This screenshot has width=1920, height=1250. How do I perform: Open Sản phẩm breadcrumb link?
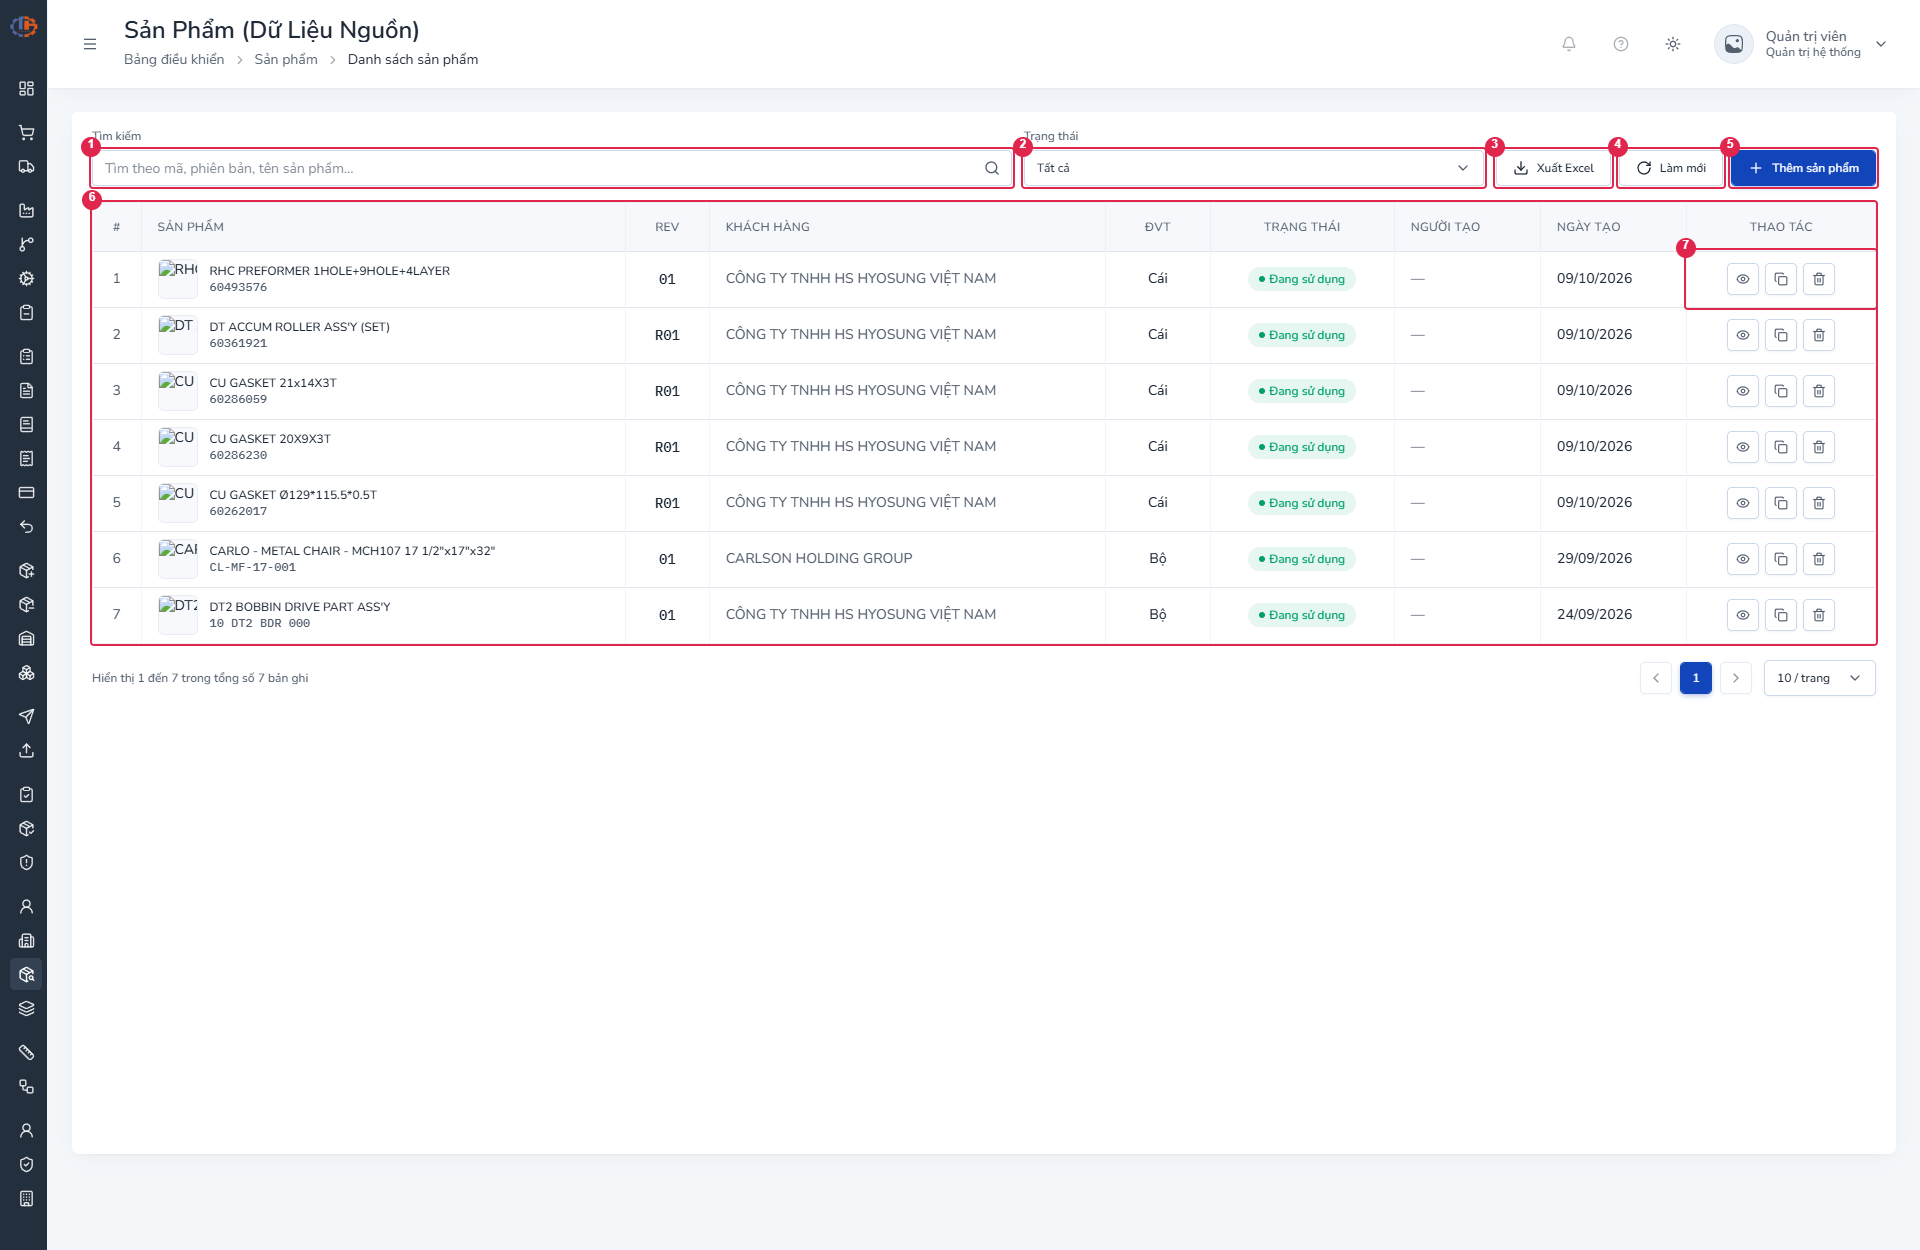(x=286, y=59)
